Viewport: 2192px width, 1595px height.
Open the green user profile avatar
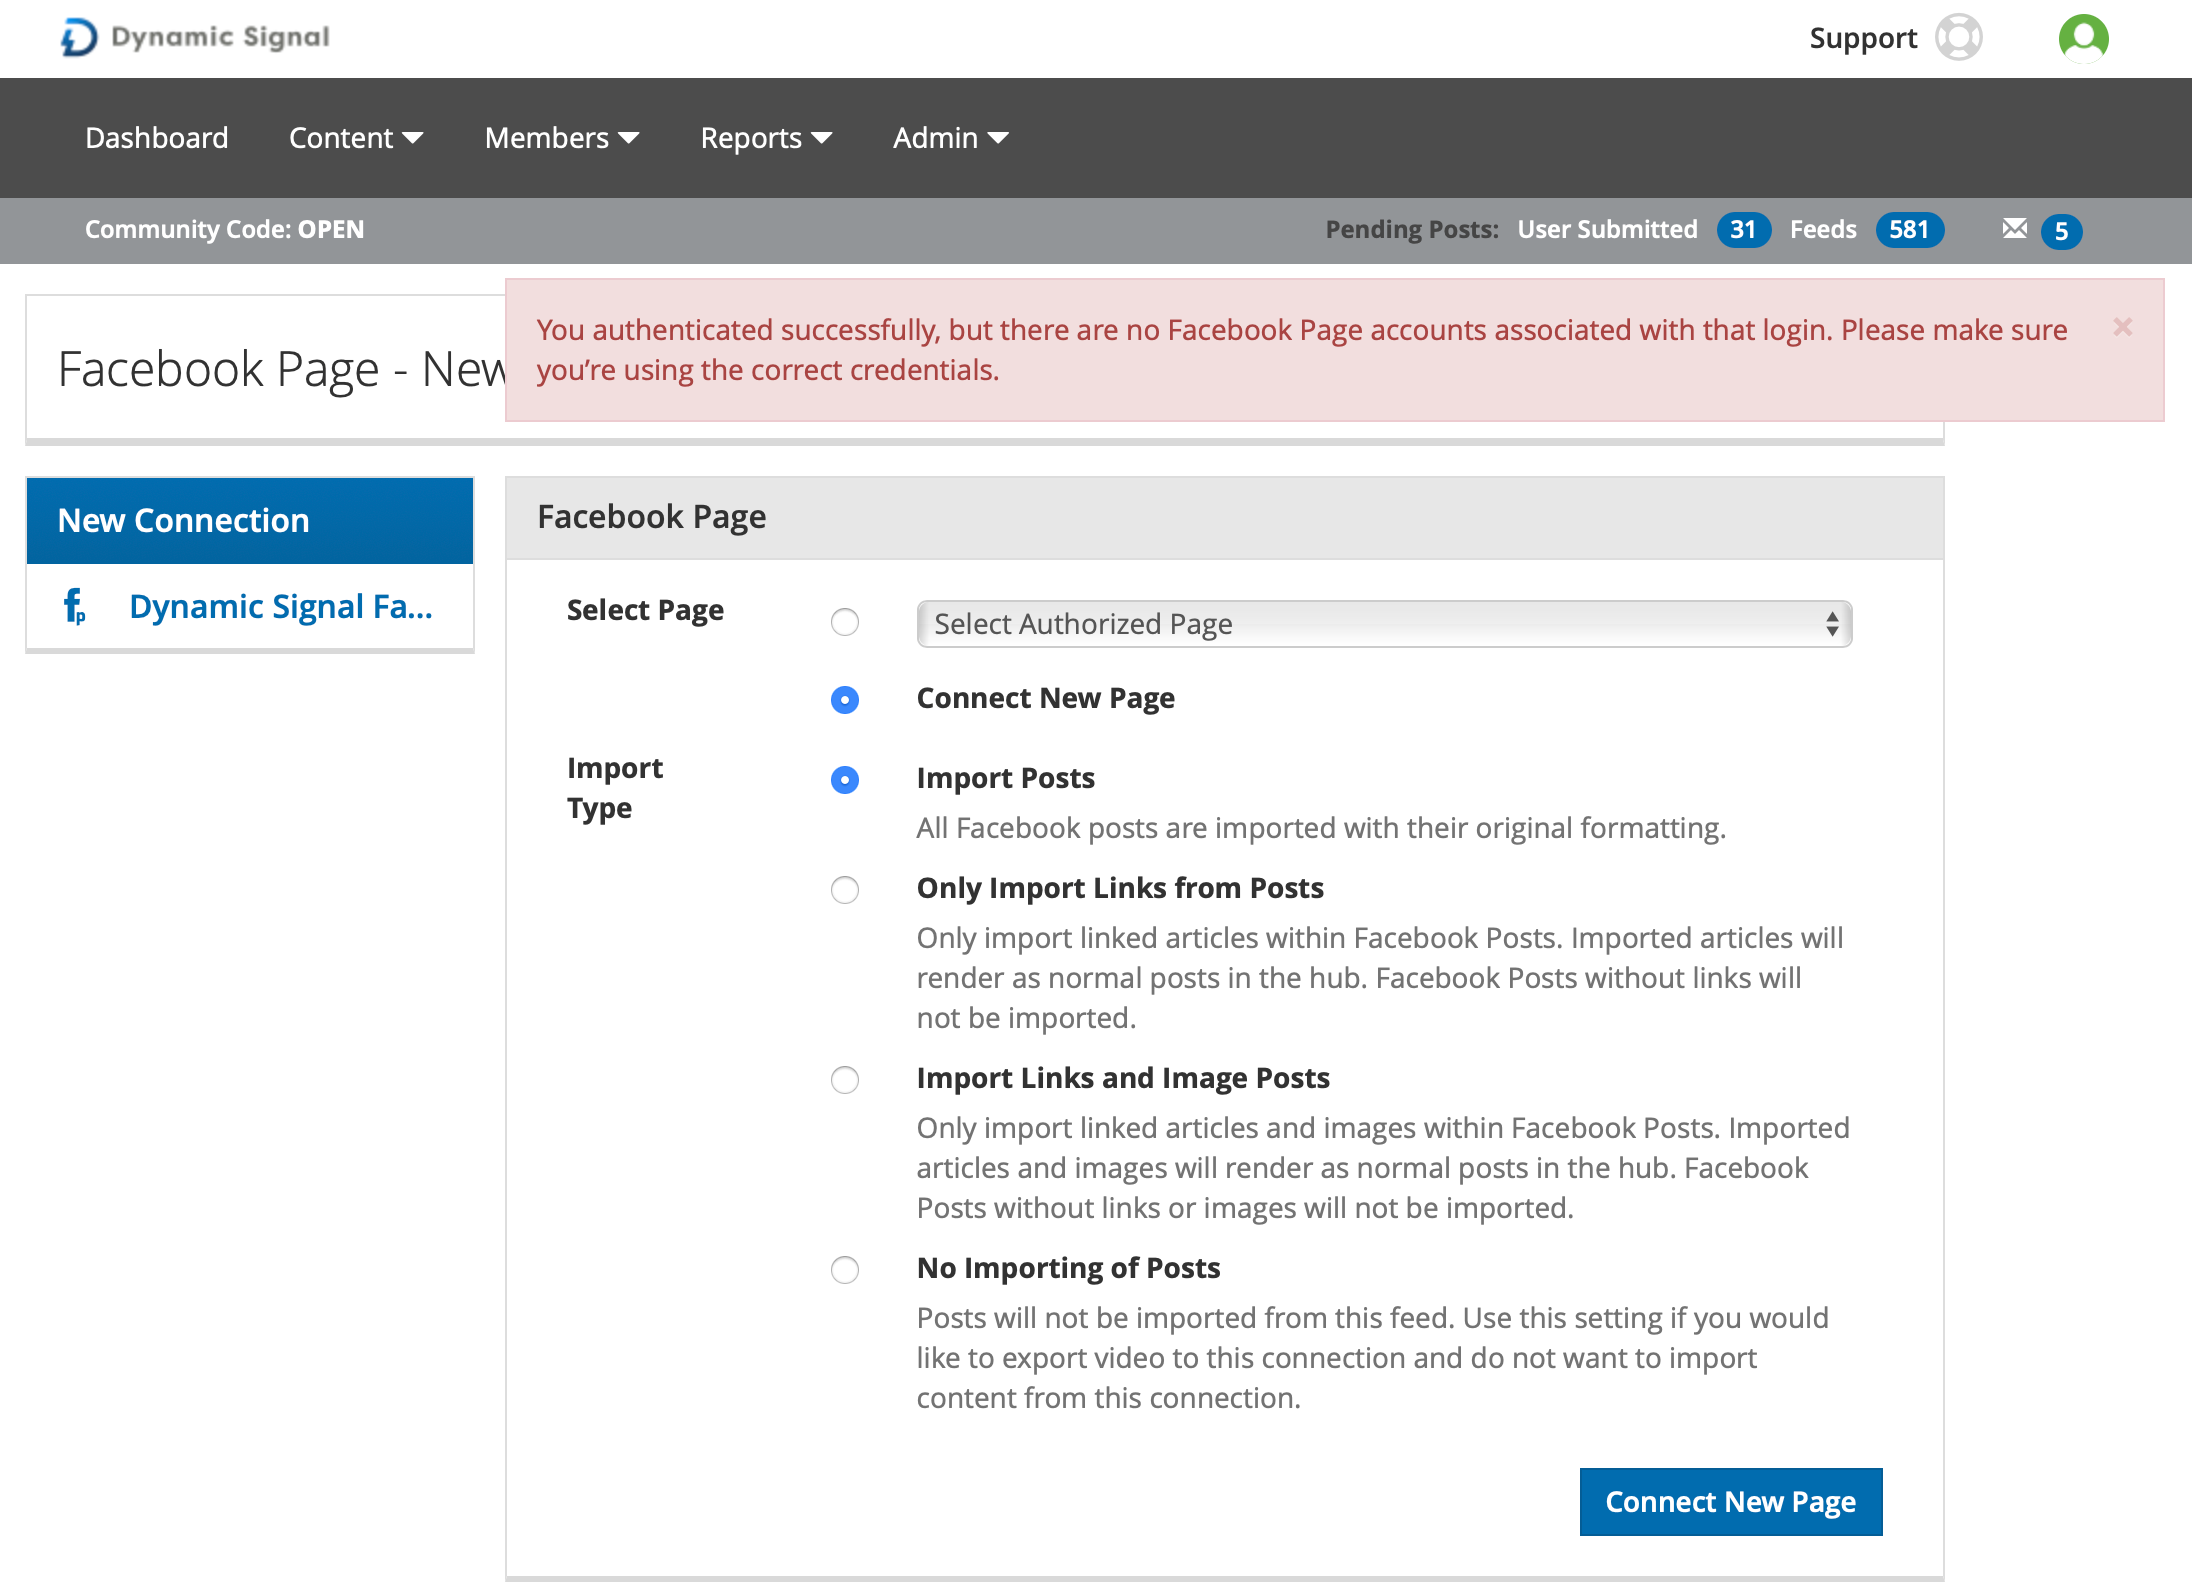click(x=2083, y=38)
